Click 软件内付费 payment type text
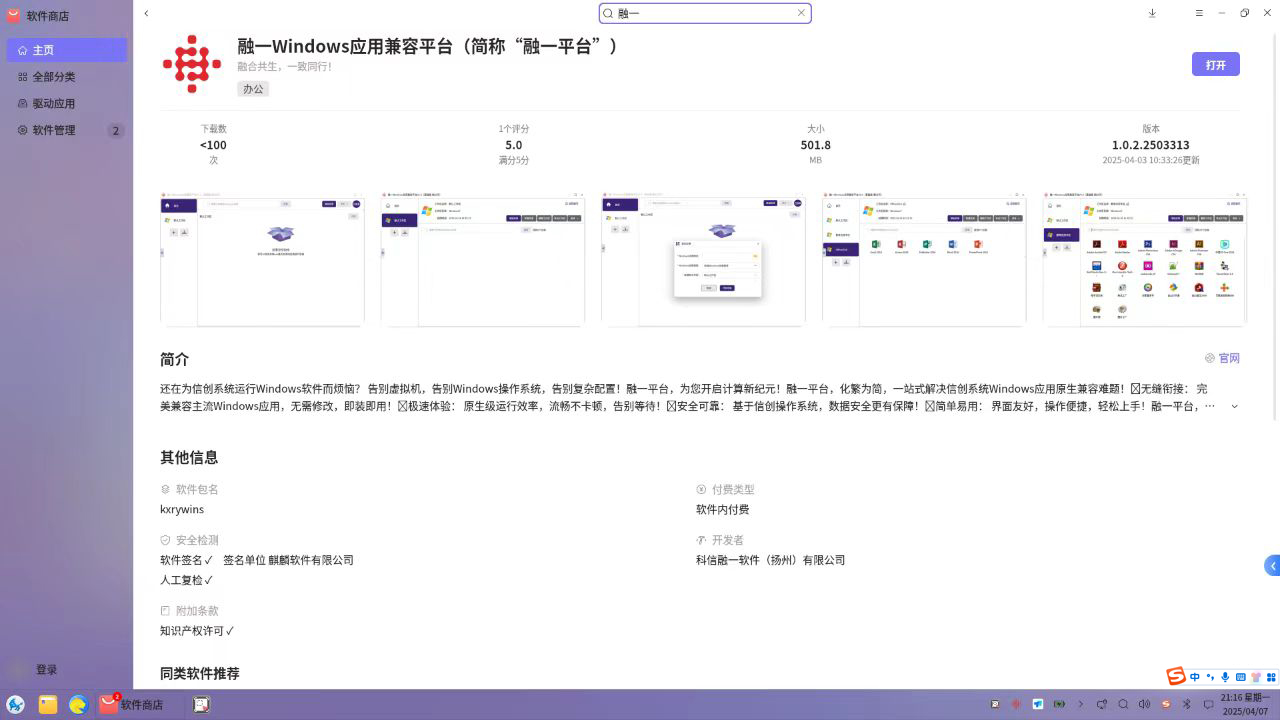The image size is (1280, 720). [x=723, y=510]
